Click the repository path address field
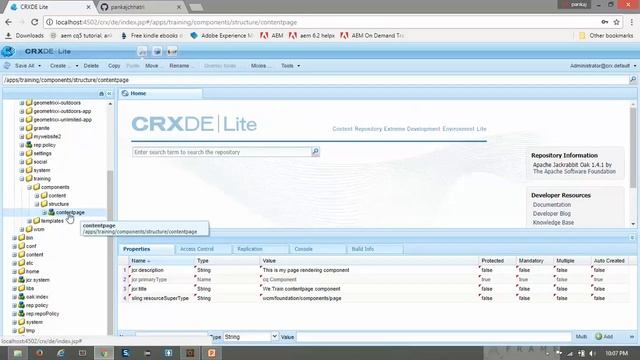The width and height of the screenshot is (640, 360). (315, 80)
